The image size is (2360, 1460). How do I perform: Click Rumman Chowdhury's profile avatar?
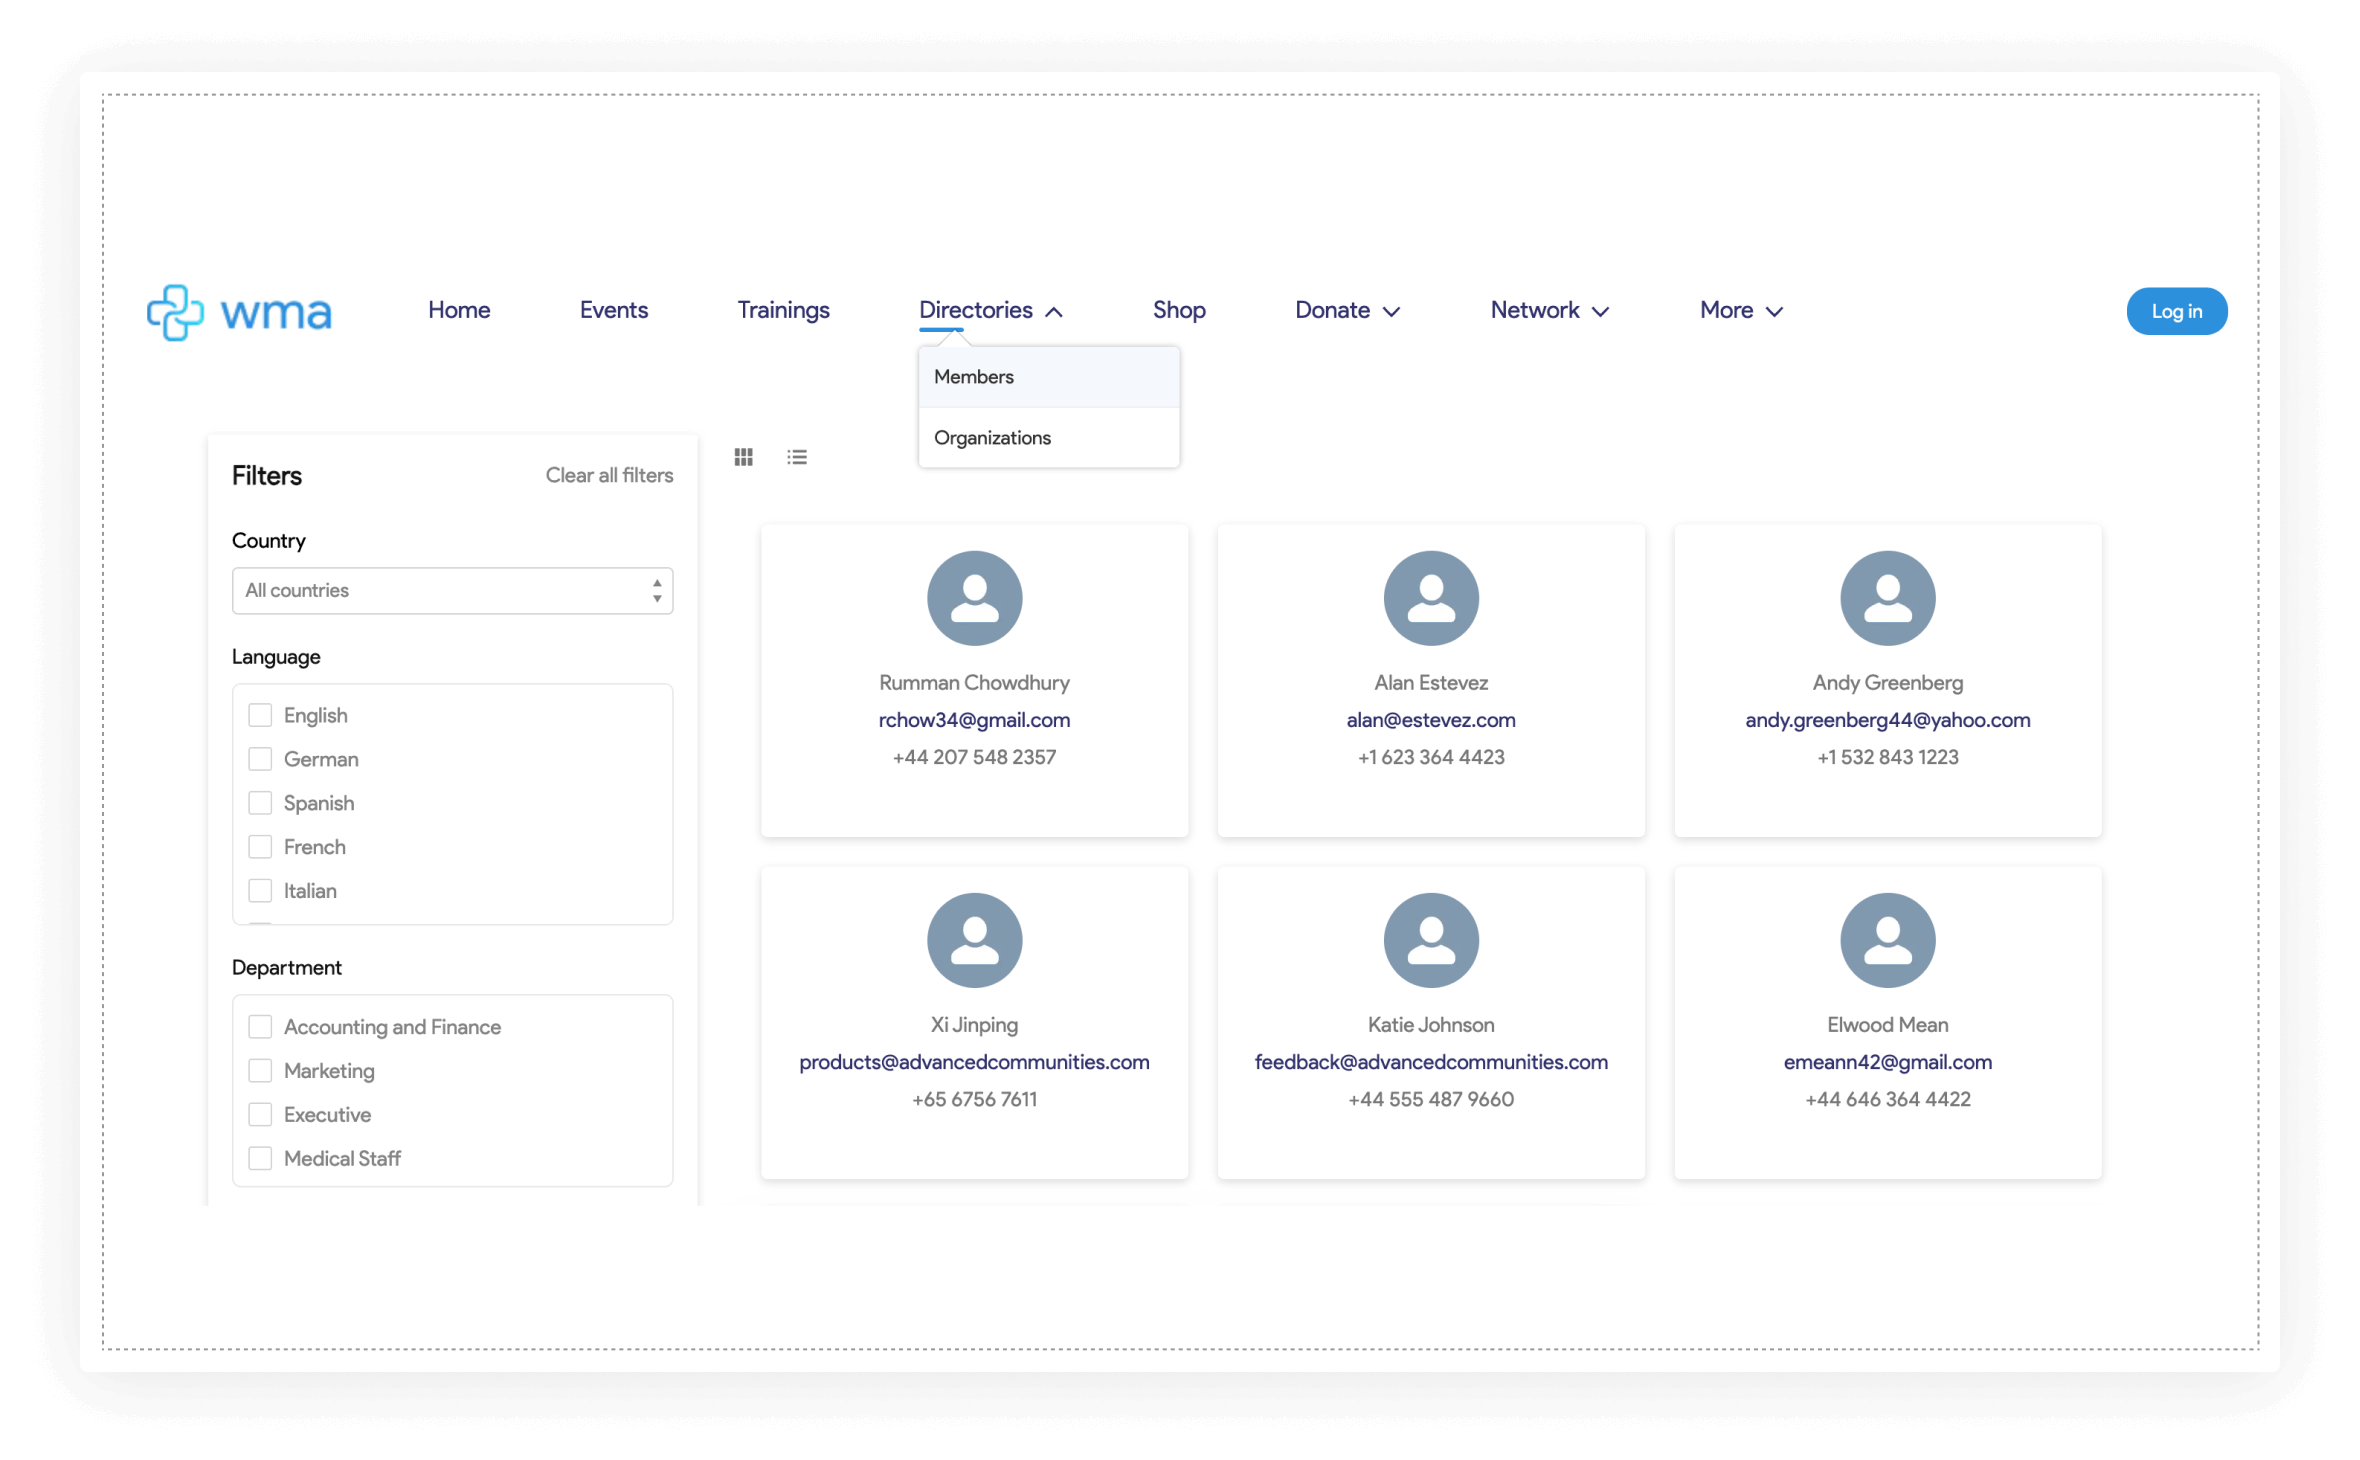pos(974,598)
